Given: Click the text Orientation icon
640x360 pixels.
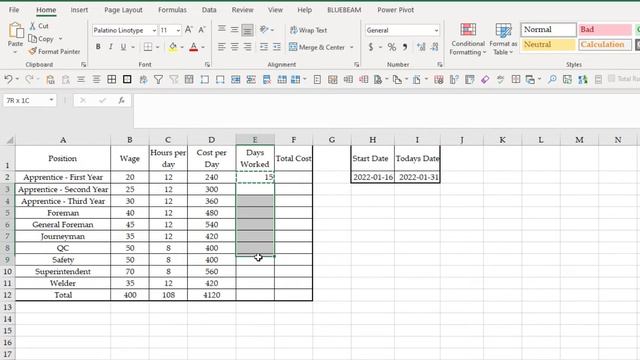Looking at the screenshot, I should click(x=264, y=29).
